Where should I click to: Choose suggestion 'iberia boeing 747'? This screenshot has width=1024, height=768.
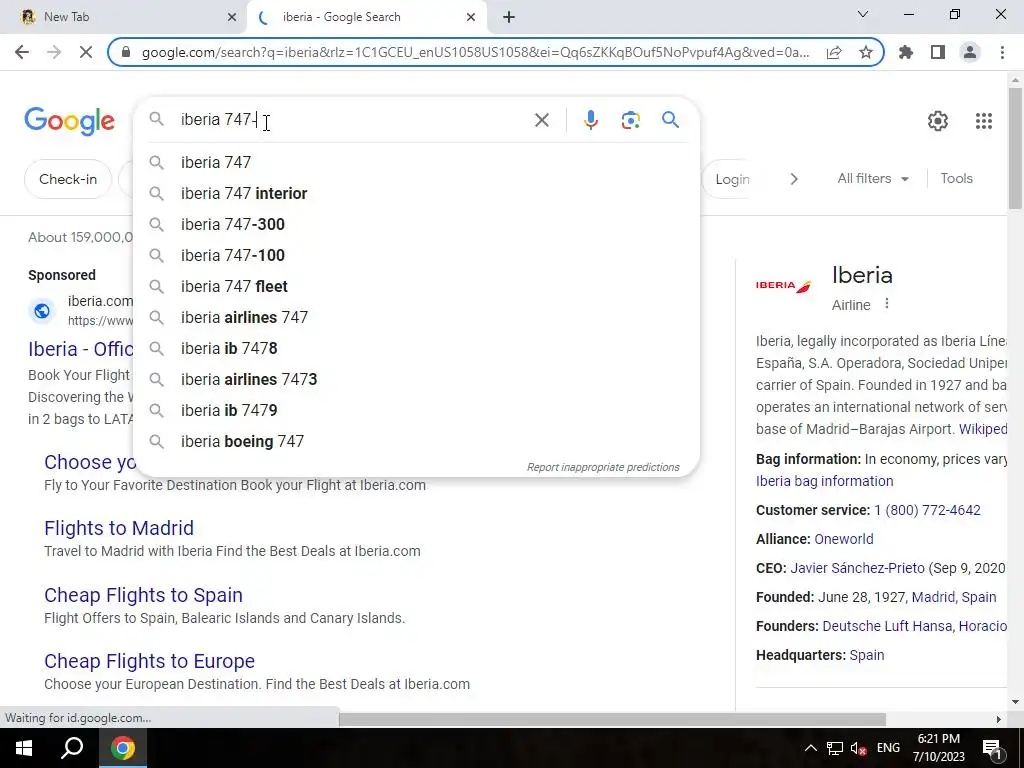[x=417, y=441]
